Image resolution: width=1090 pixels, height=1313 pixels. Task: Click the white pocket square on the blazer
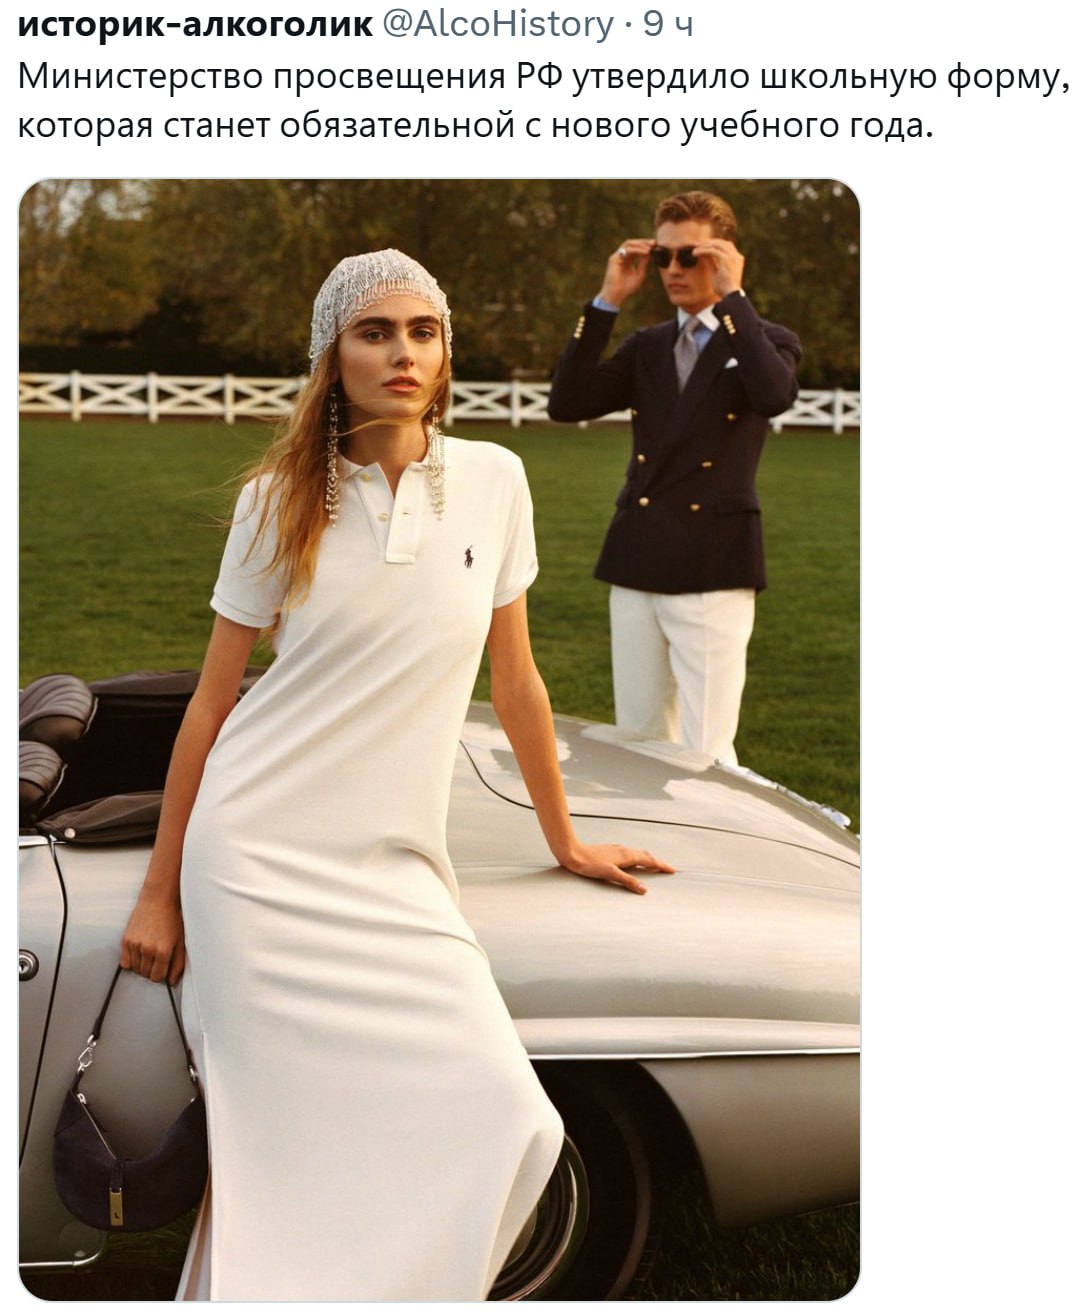point(731,363)
